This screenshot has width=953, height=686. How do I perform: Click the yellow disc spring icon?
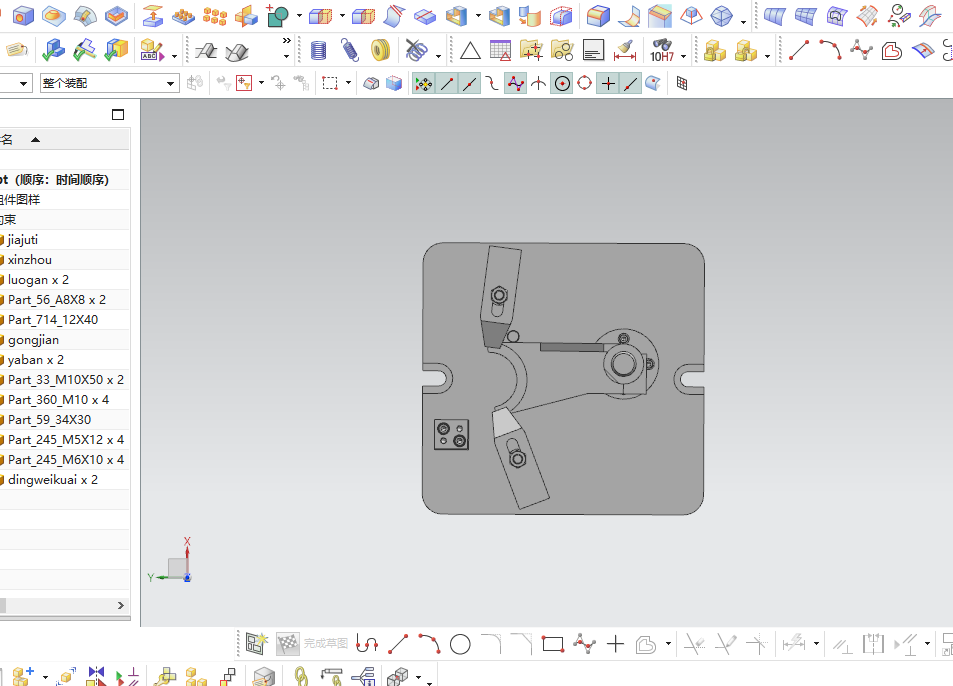coord(380,50)
